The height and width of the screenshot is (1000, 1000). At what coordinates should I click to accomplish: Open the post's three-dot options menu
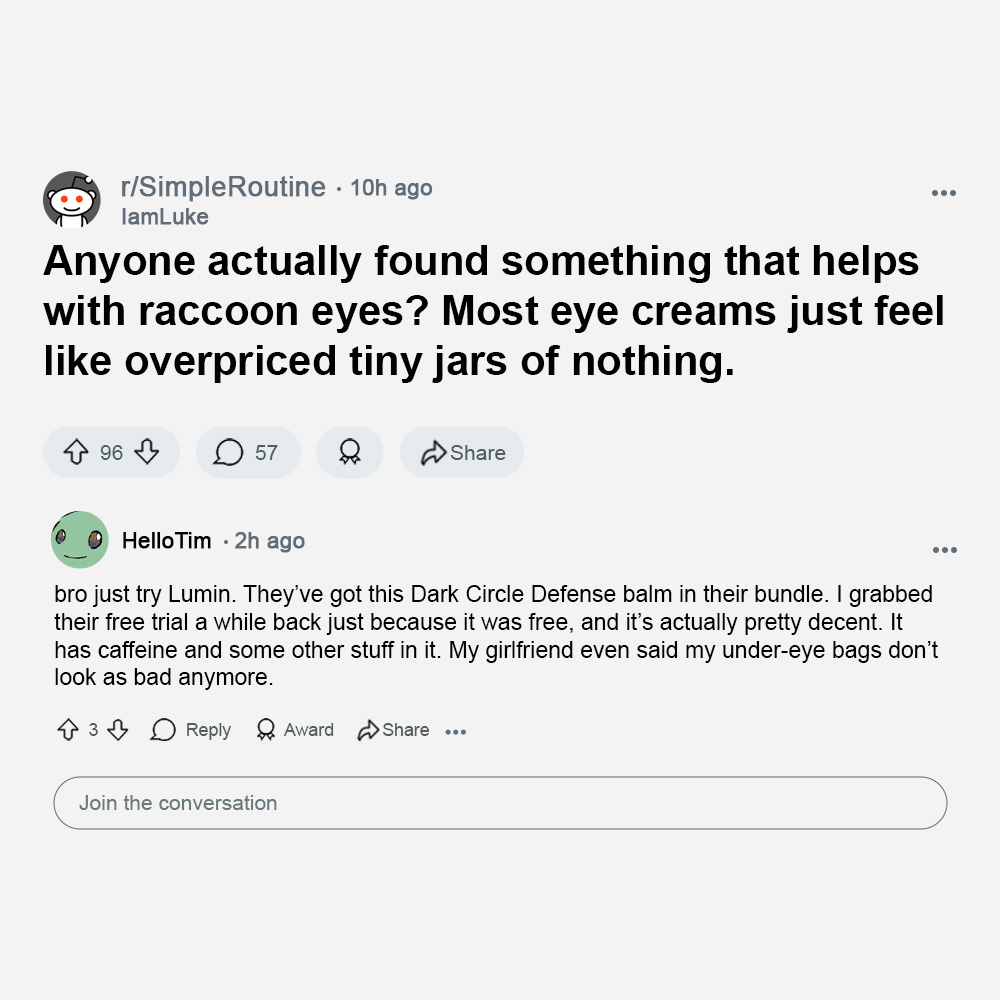(943, 193)
